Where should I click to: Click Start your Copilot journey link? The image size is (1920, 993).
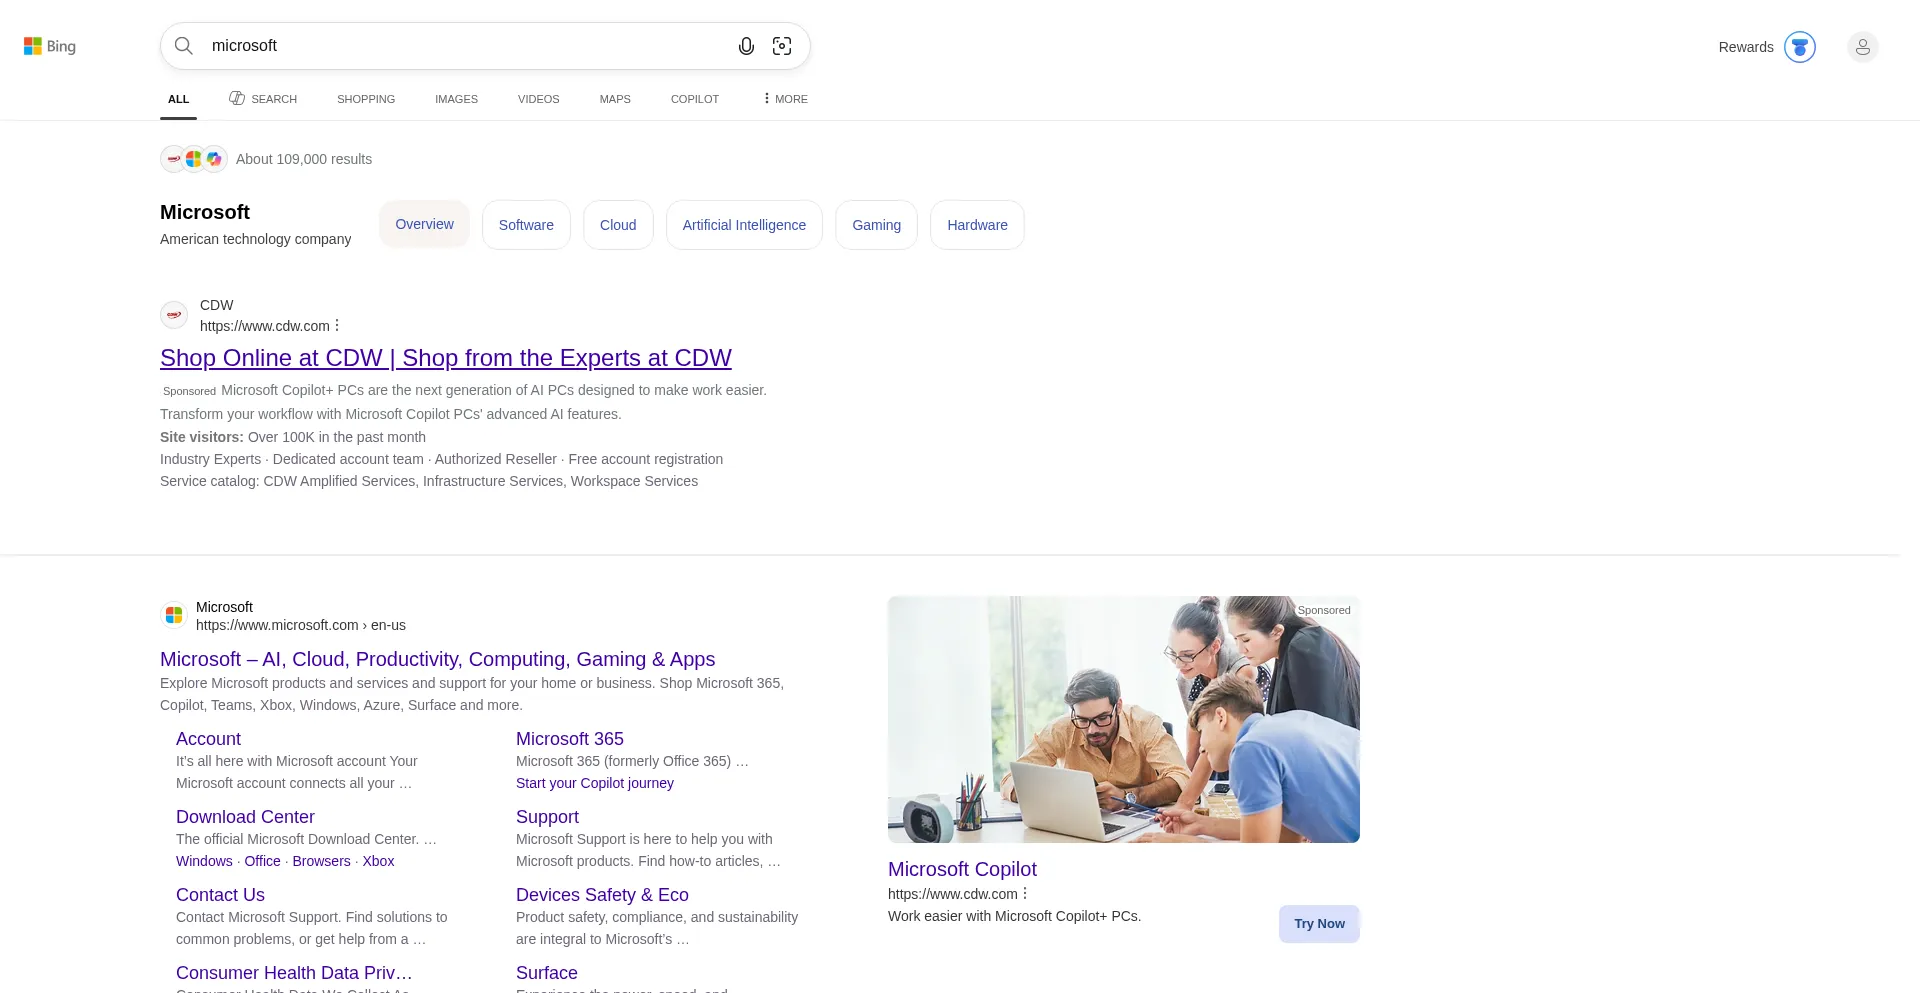tap(595, 783)
